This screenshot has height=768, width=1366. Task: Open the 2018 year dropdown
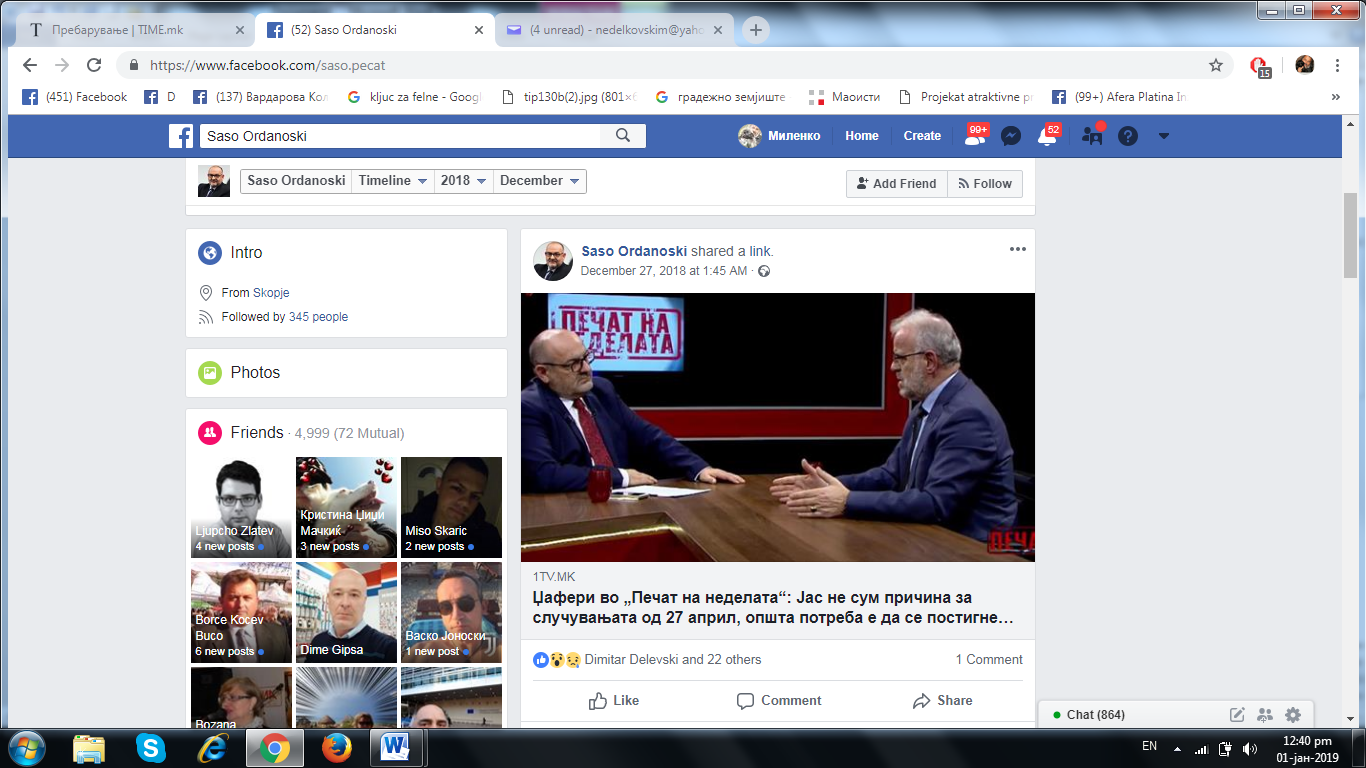pos(464,181)
